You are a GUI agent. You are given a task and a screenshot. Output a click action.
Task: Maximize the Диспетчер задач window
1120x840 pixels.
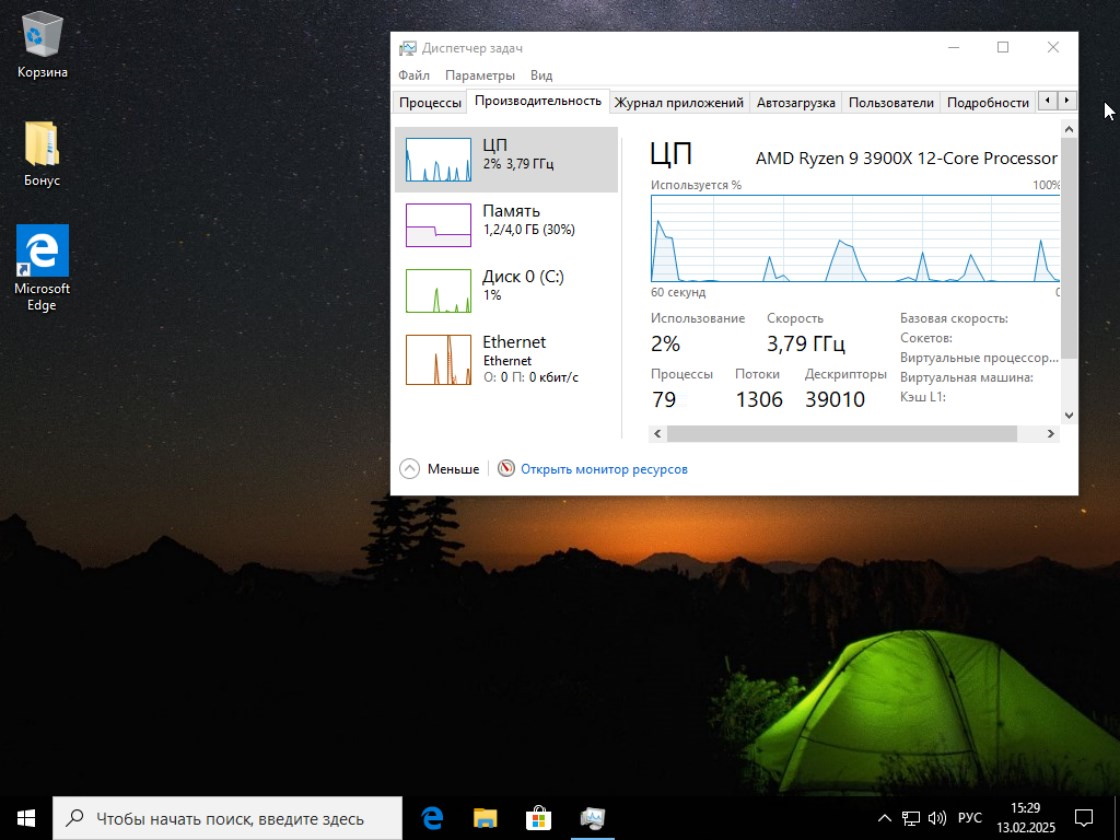pyautogui.click(x=1003, y=47)
